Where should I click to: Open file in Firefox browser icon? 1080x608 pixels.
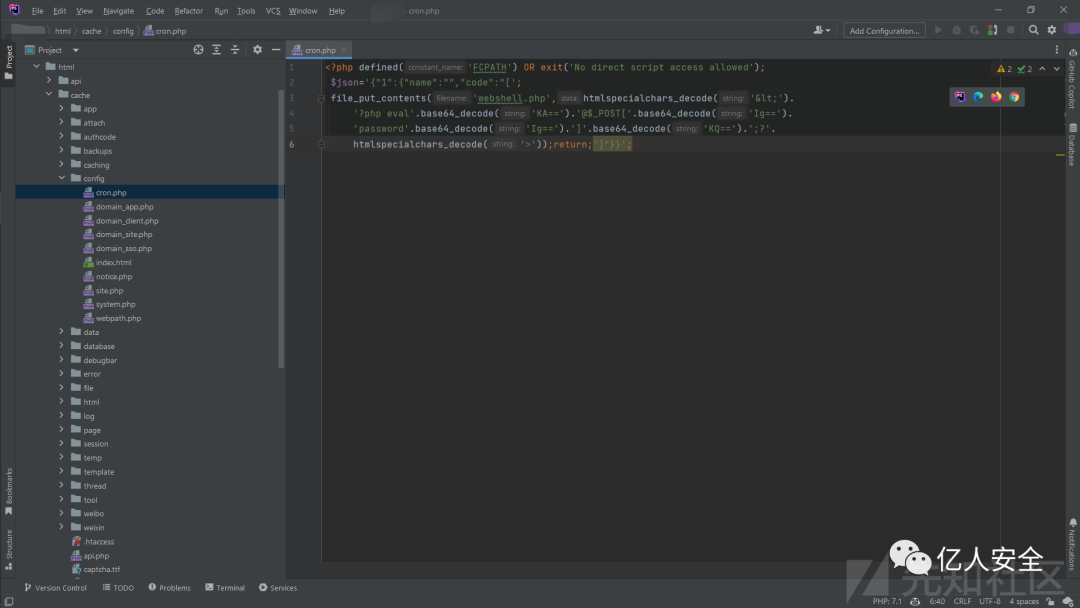996,97
